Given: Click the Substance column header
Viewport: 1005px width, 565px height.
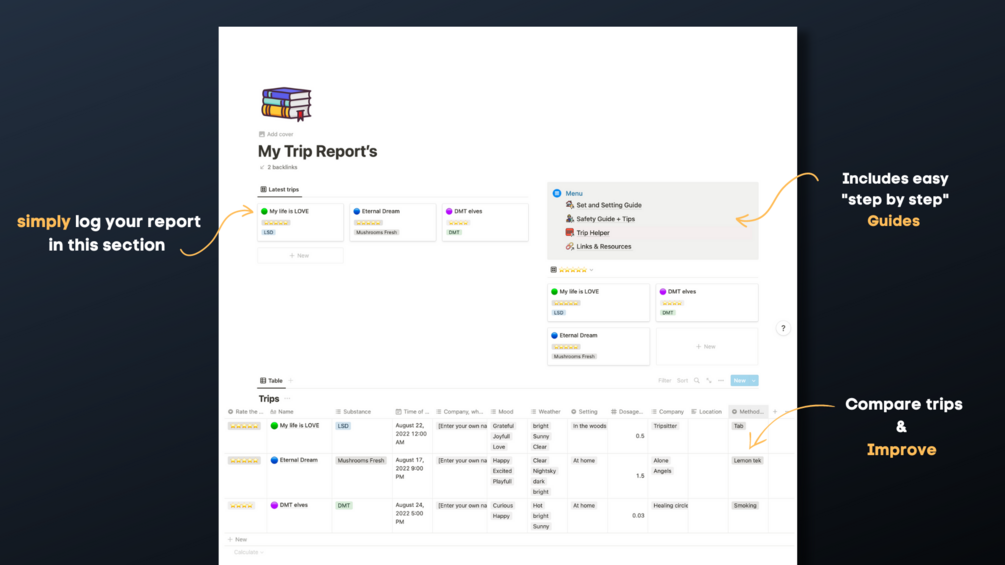Looking at the screenshot, I should [x=362, y=412].
